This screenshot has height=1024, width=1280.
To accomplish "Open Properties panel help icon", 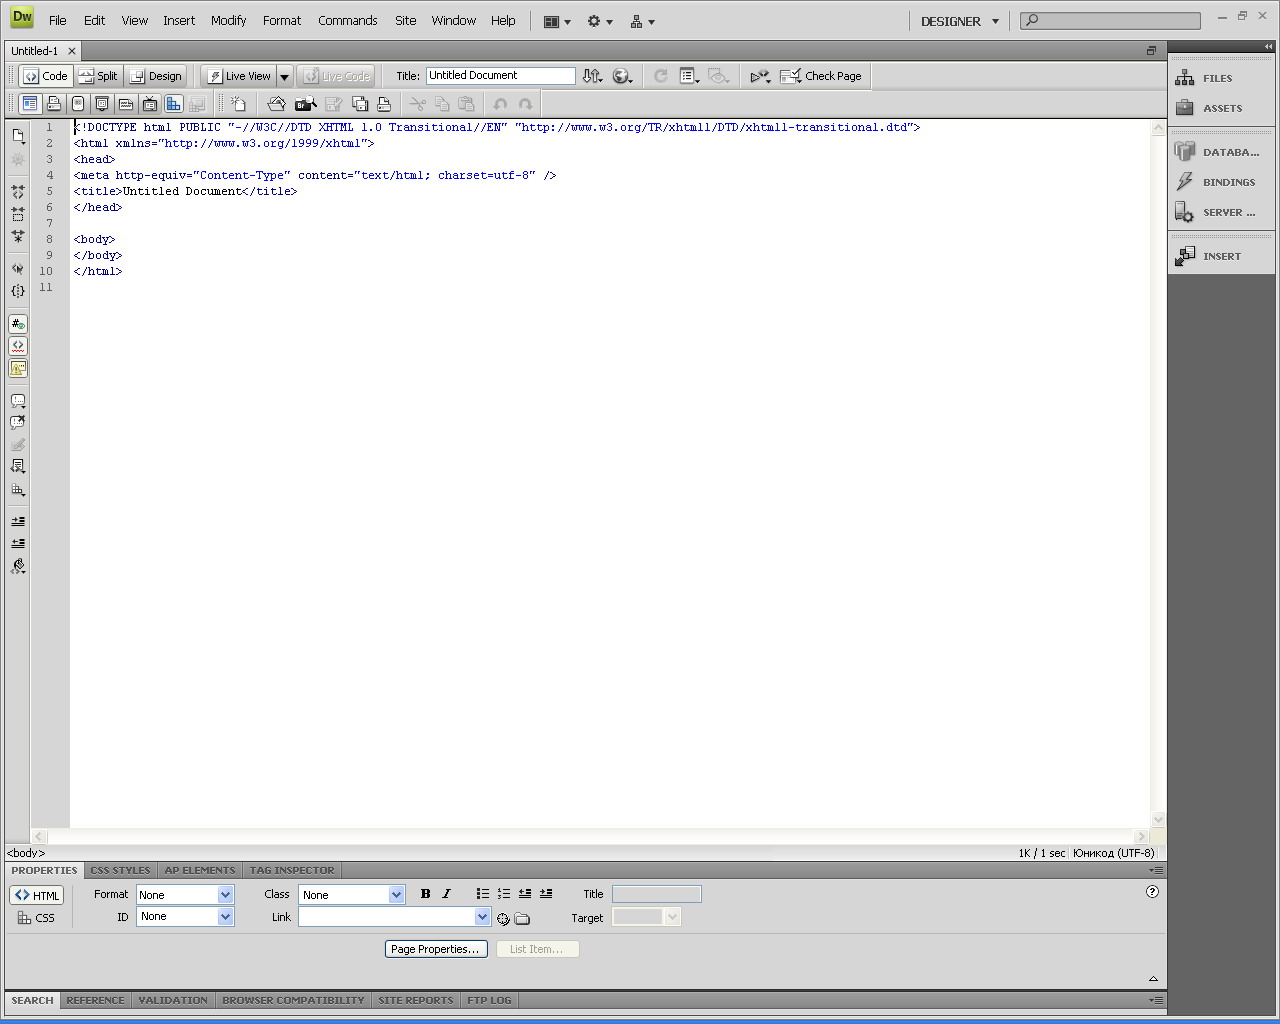I will pyautogui.click(x=1152, y=892).
